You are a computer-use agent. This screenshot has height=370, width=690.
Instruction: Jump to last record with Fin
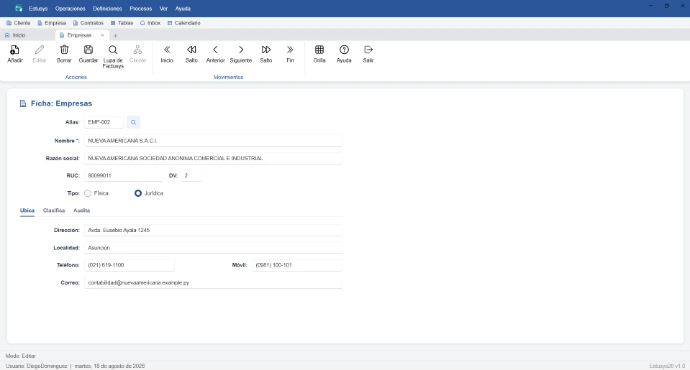pyautogui.click(x=290, y=50)
